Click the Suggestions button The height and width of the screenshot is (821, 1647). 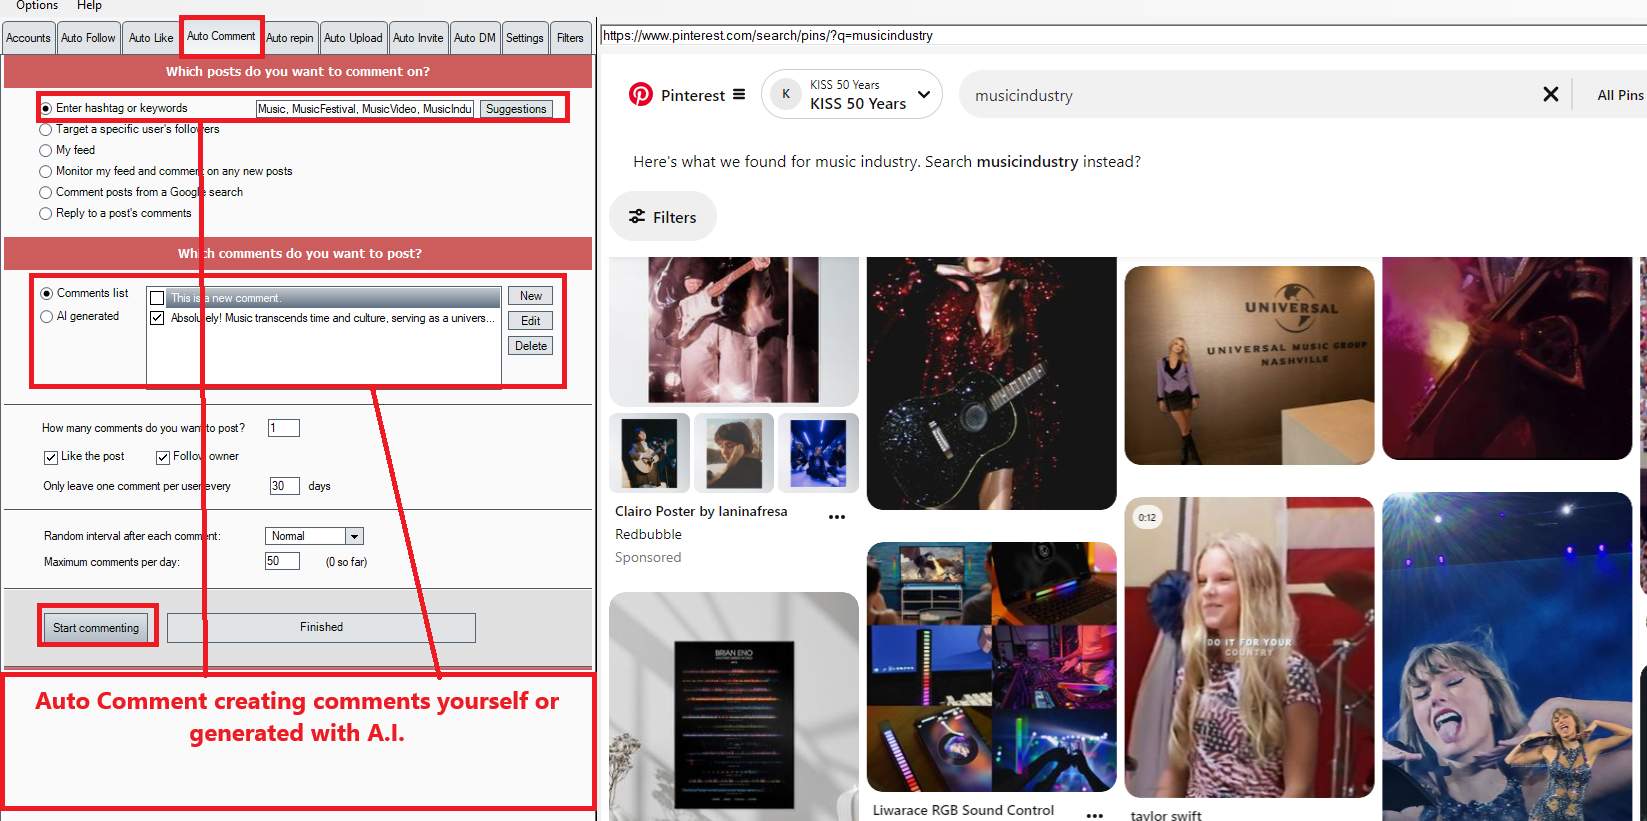pos(516,109)
